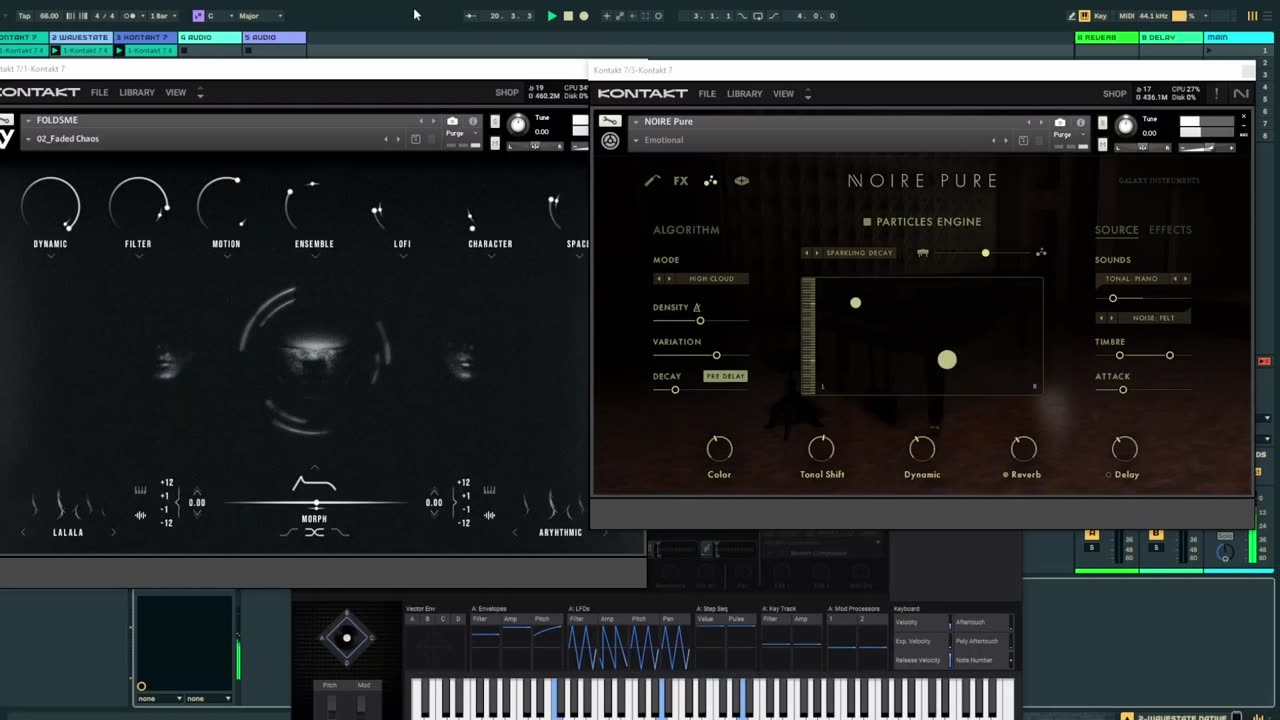Select the 3 Kontakt 7 track header
The image size is (1280, 720).
[x=145, y=37]
